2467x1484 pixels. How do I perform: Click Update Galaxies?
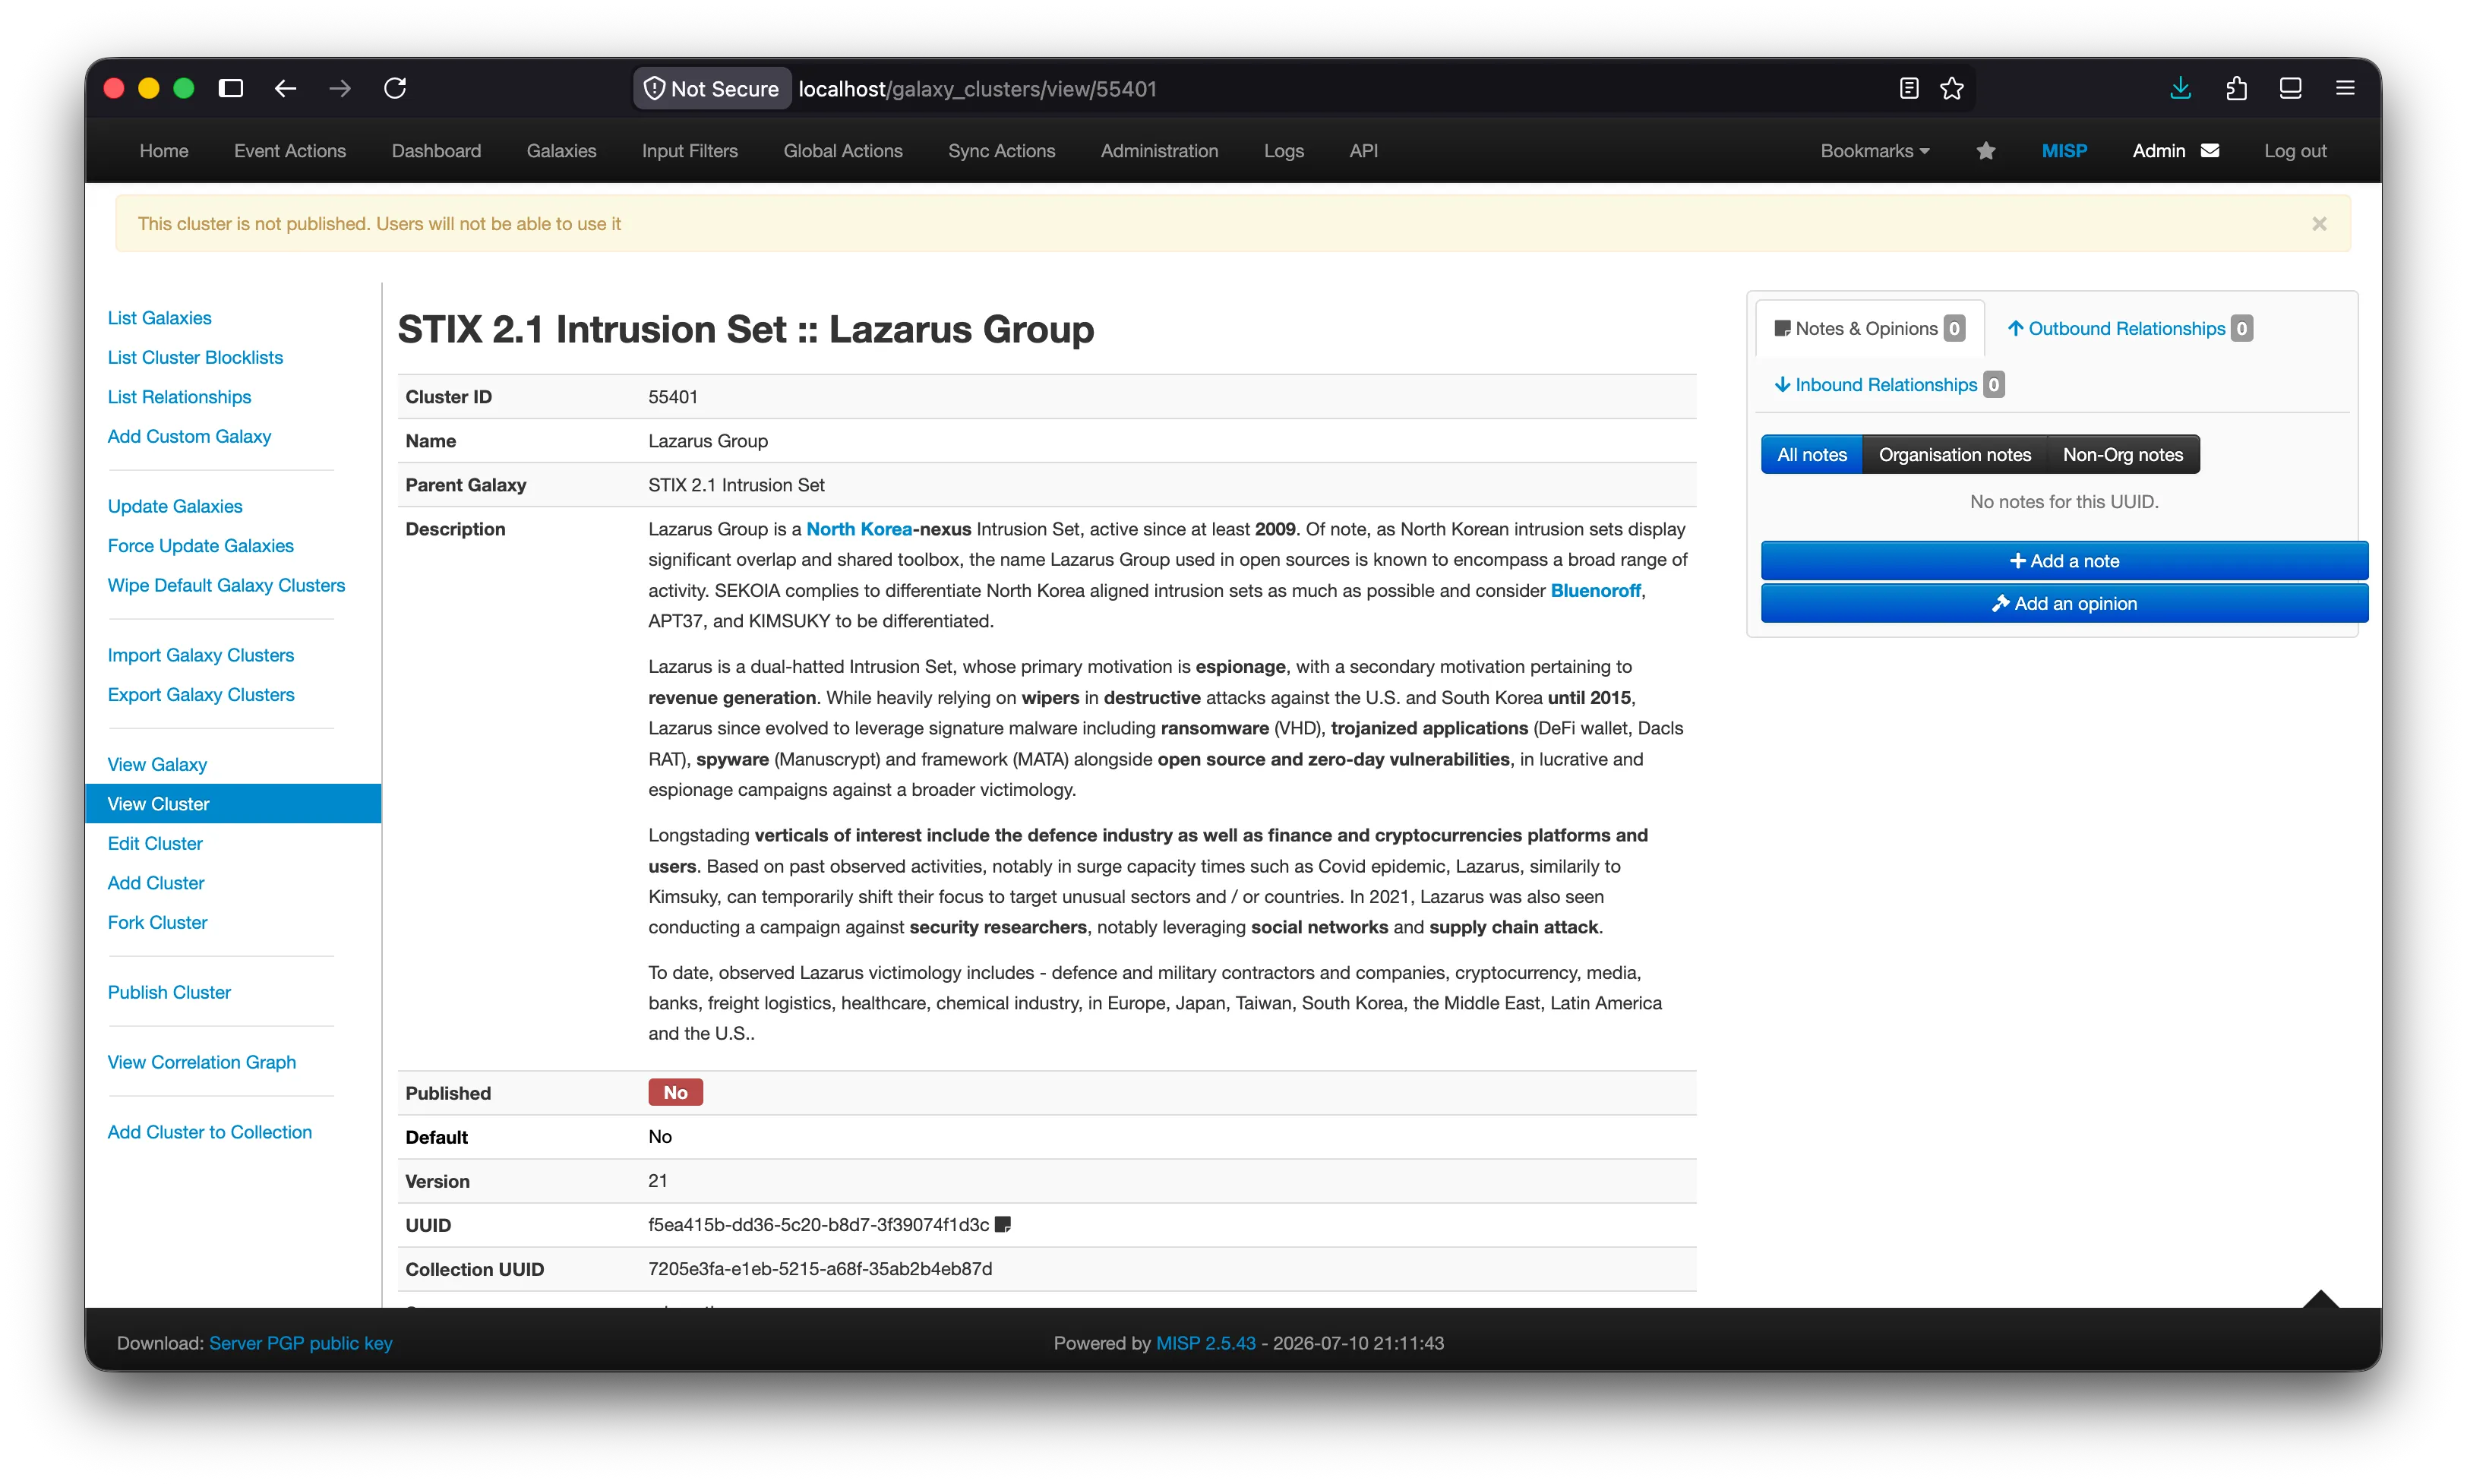[x=175, y=507]
